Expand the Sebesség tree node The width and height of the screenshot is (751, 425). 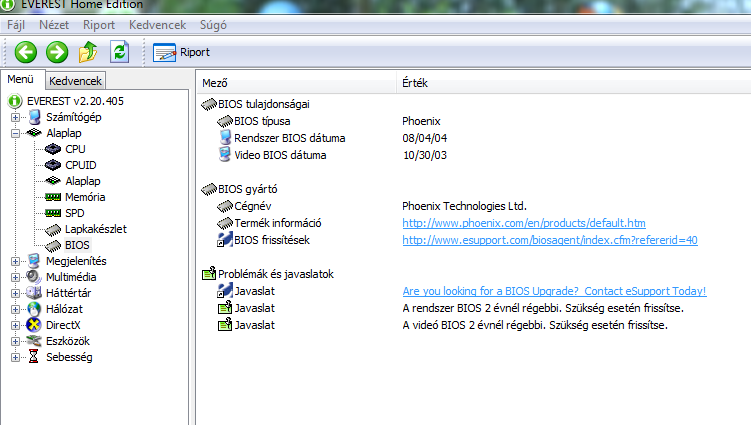(15, 357)
